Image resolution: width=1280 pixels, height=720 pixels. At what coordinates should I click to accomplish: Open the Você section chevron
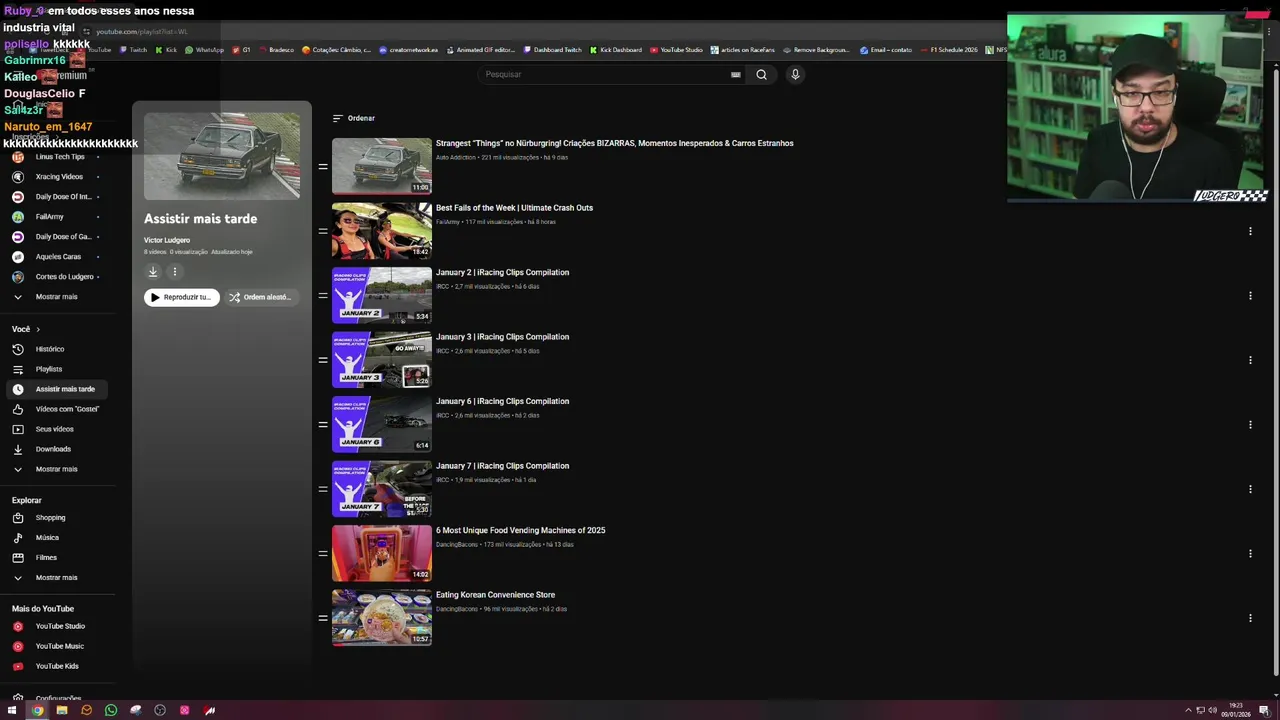(x=38, y=329)
